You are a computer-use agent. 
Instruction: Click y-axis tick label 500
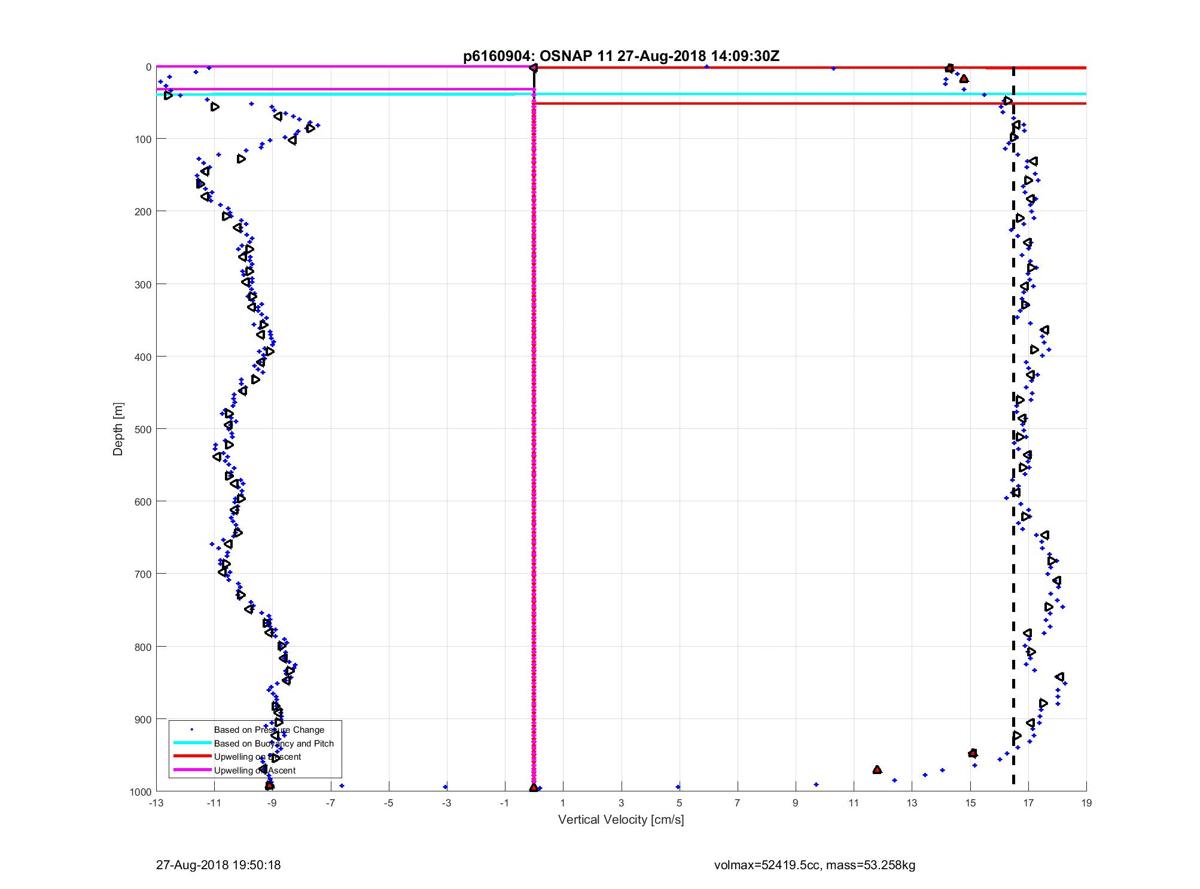click(141, 429)
